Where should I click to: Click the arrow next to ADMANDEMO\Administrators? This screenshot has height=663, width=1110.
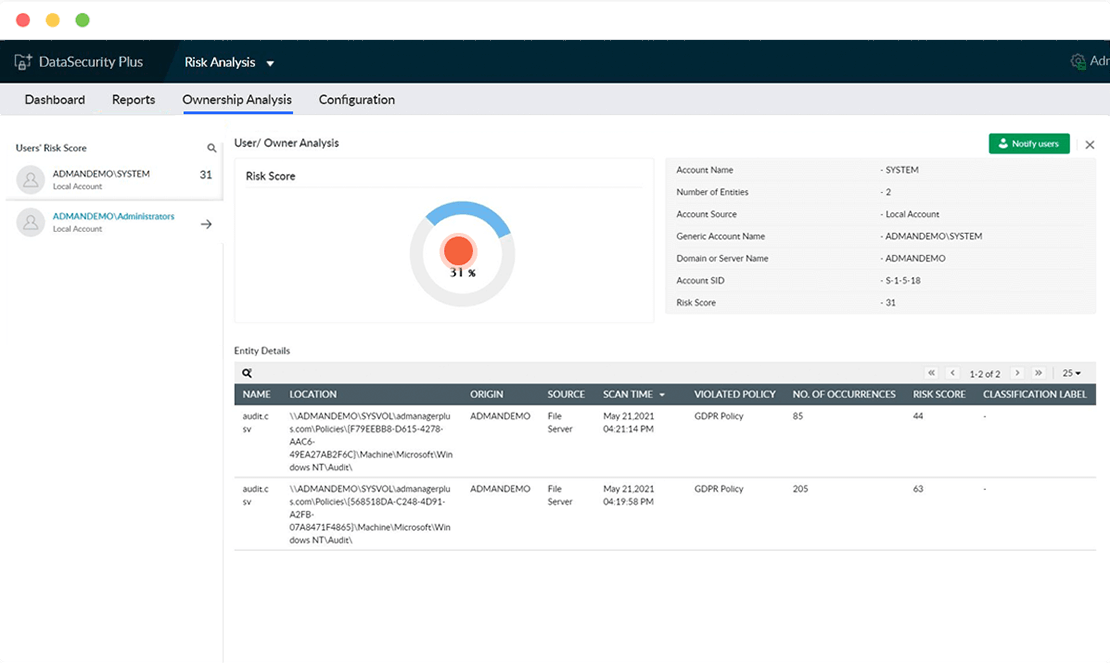pos(206,224)
